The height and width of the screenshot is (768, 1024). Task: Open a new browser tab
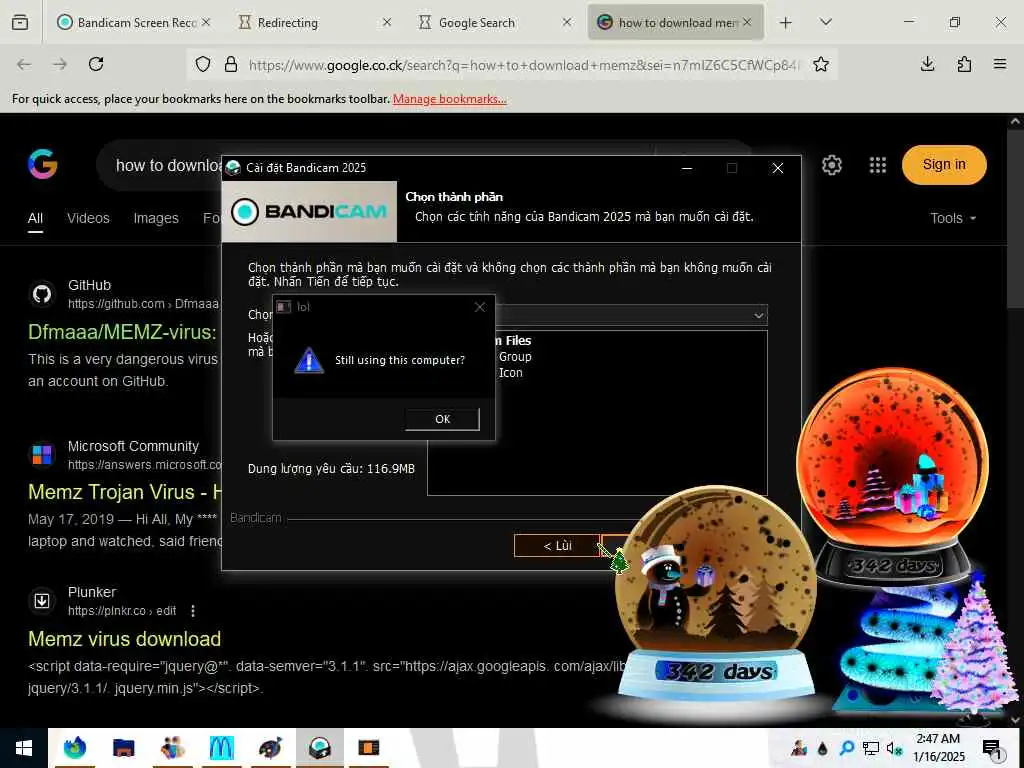[786, 23]
